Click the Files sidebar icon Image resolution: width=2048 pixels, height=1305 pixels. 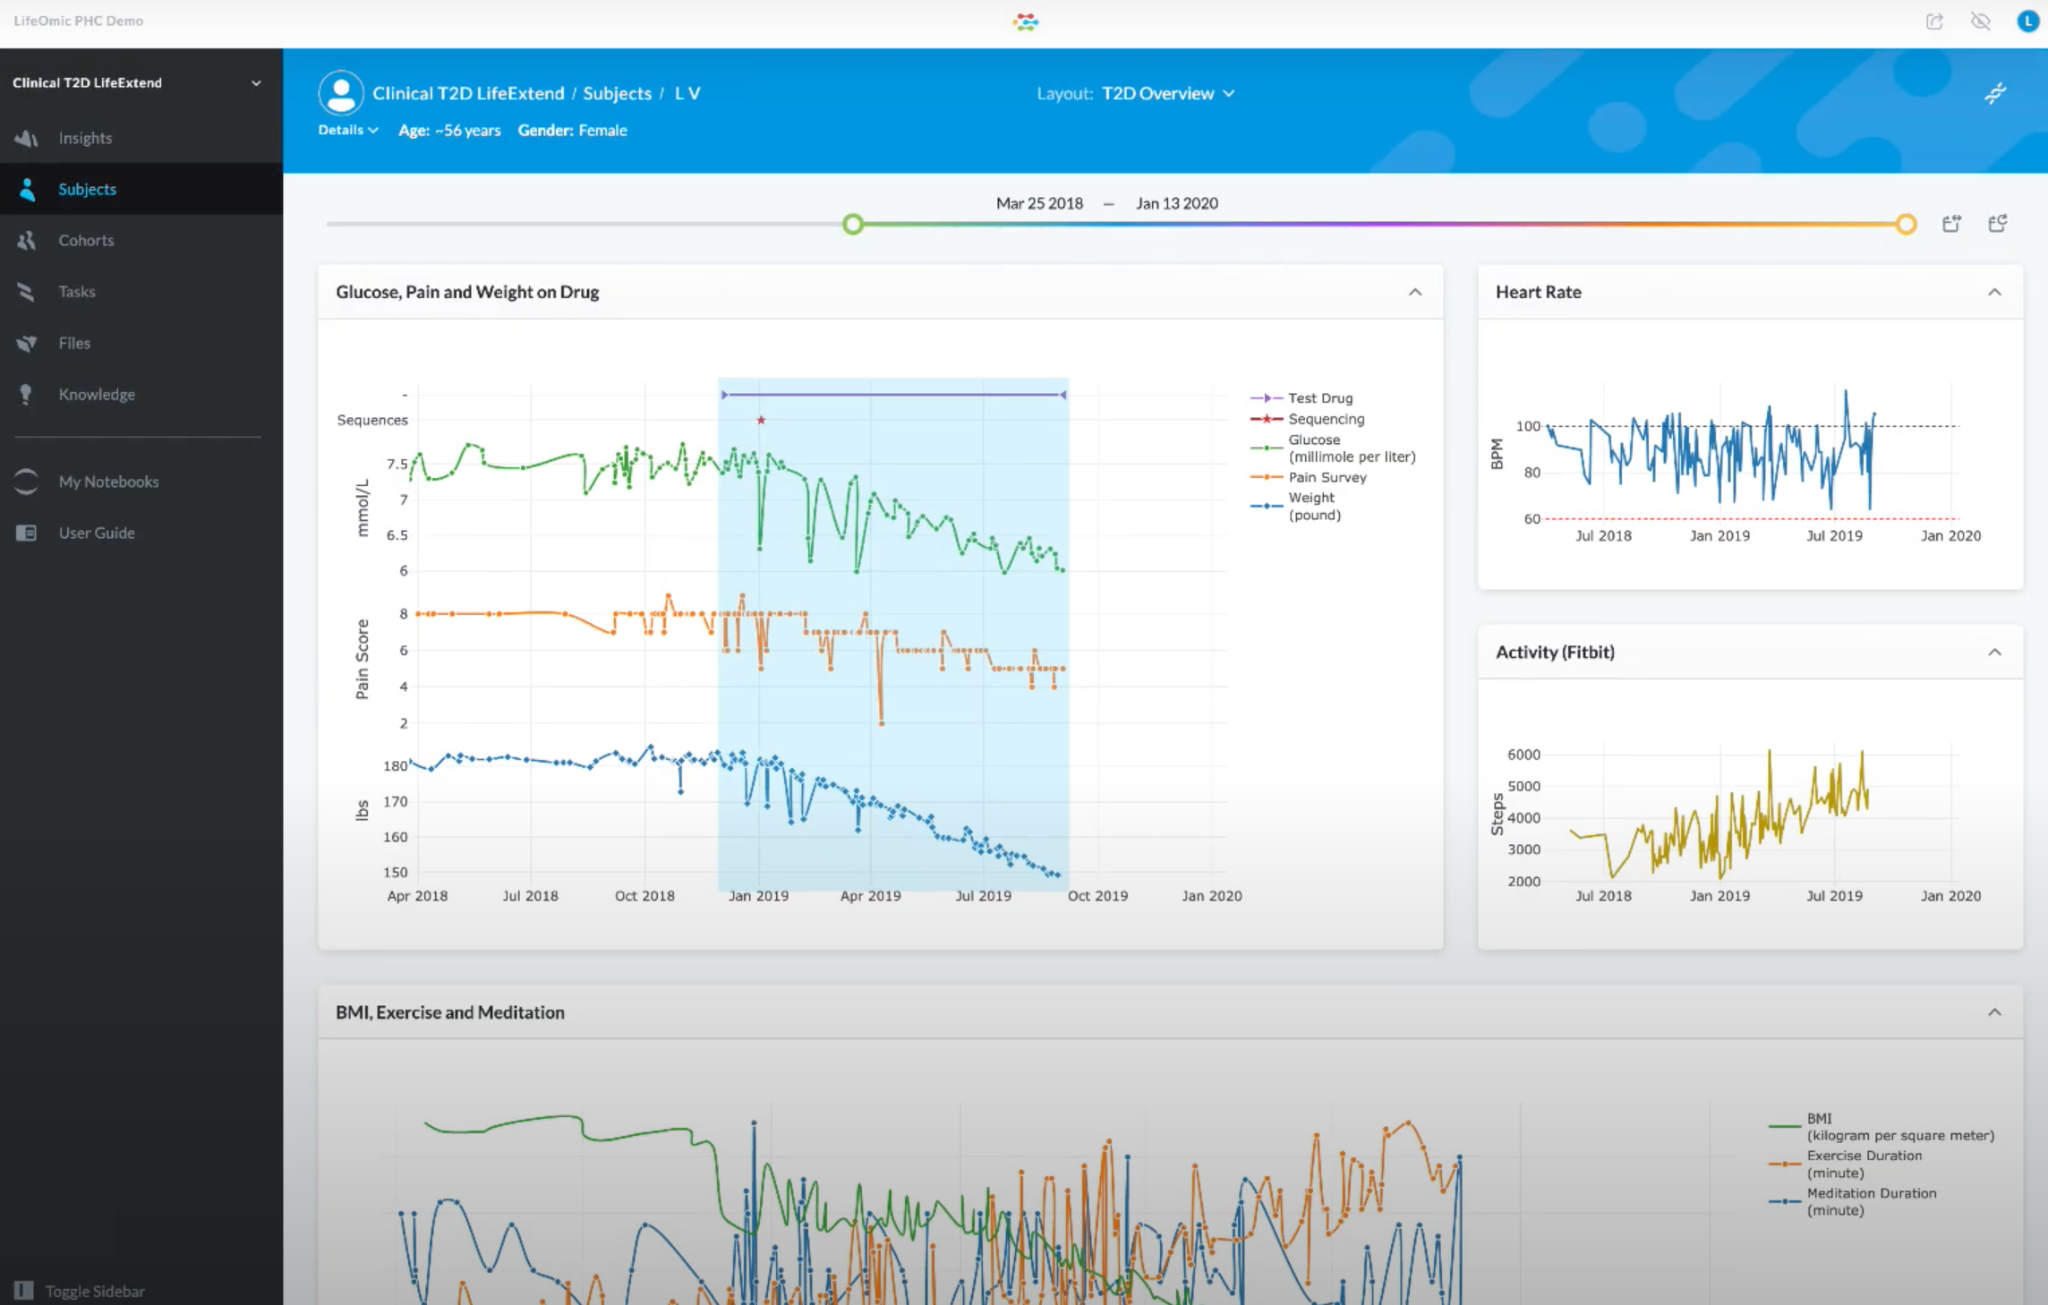pos(27,343)
